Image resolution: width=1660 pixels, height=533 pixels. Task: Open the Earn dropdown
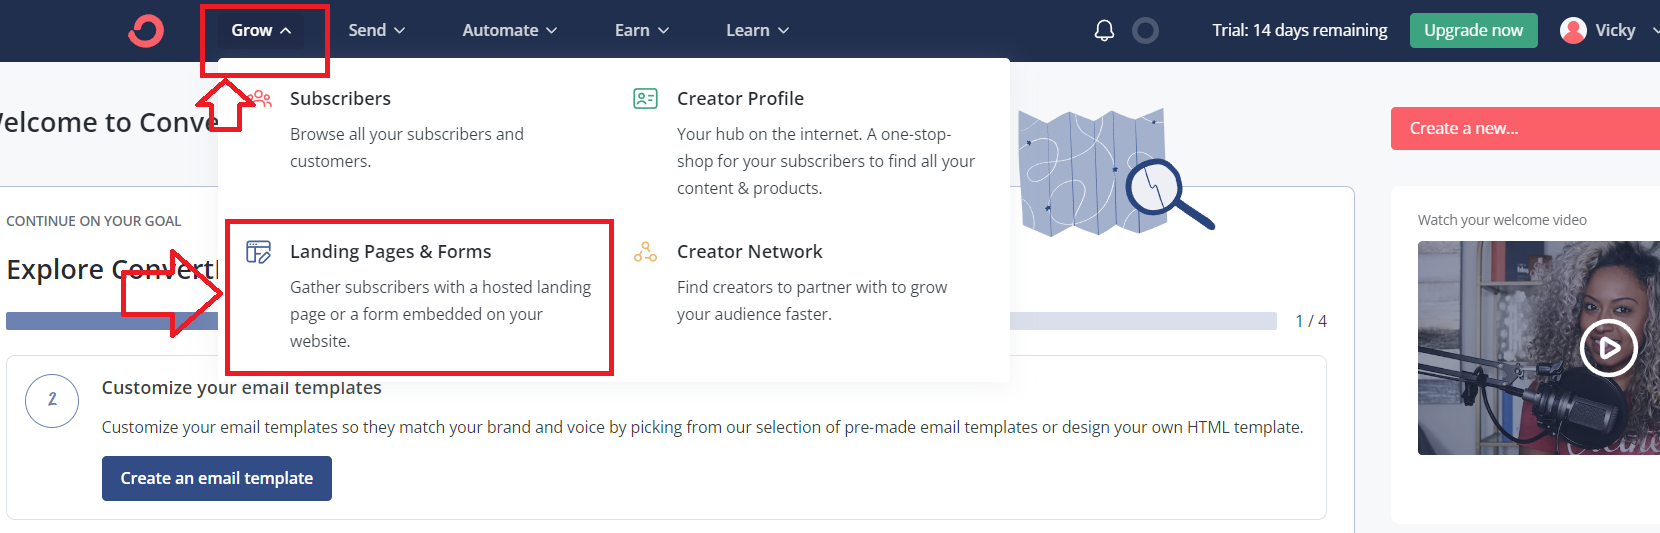point(641,31)
